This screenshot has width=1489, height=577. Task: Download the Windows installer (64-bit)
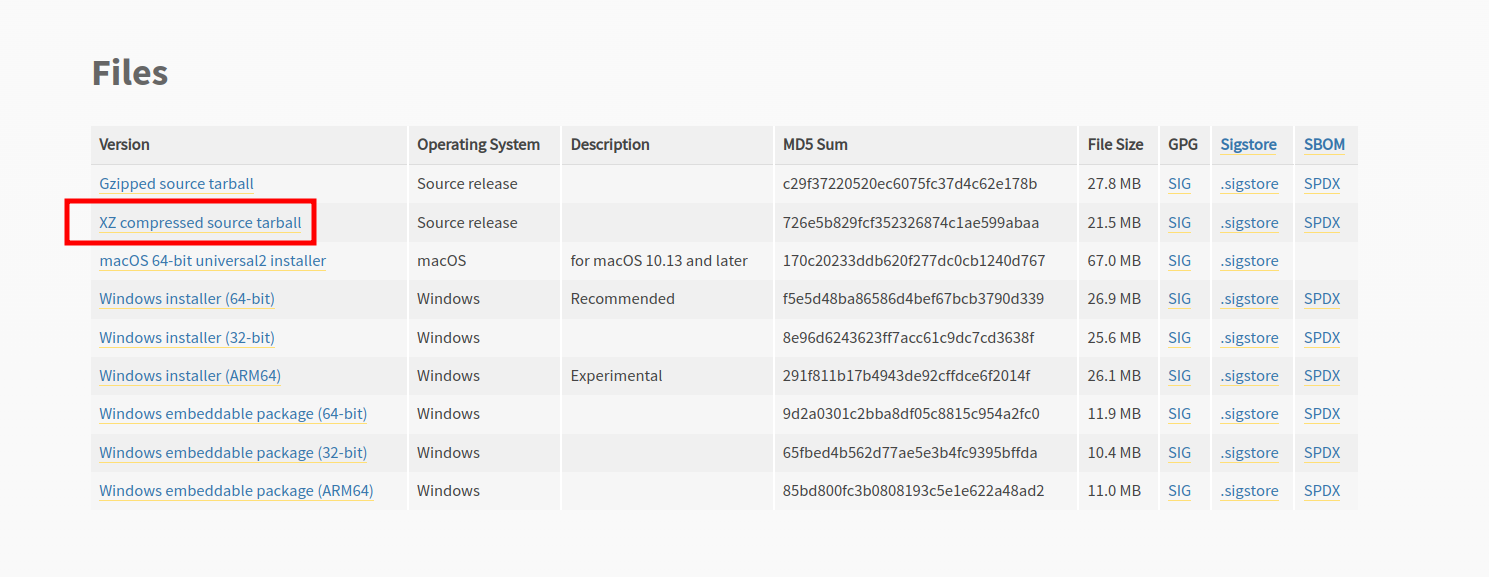(187, 299)
